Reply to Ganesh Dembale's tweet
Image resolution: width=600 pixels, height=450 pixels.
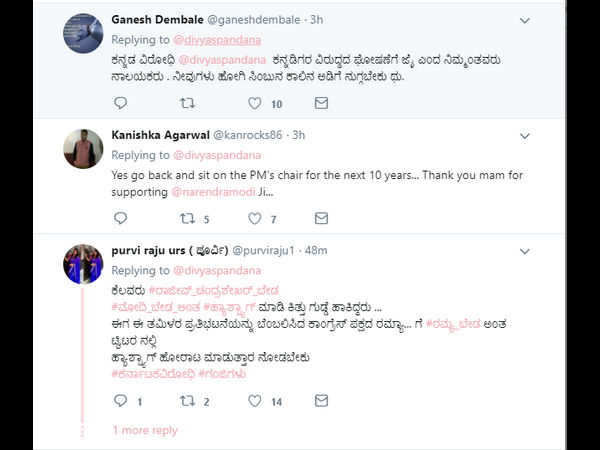coord(121,103)
